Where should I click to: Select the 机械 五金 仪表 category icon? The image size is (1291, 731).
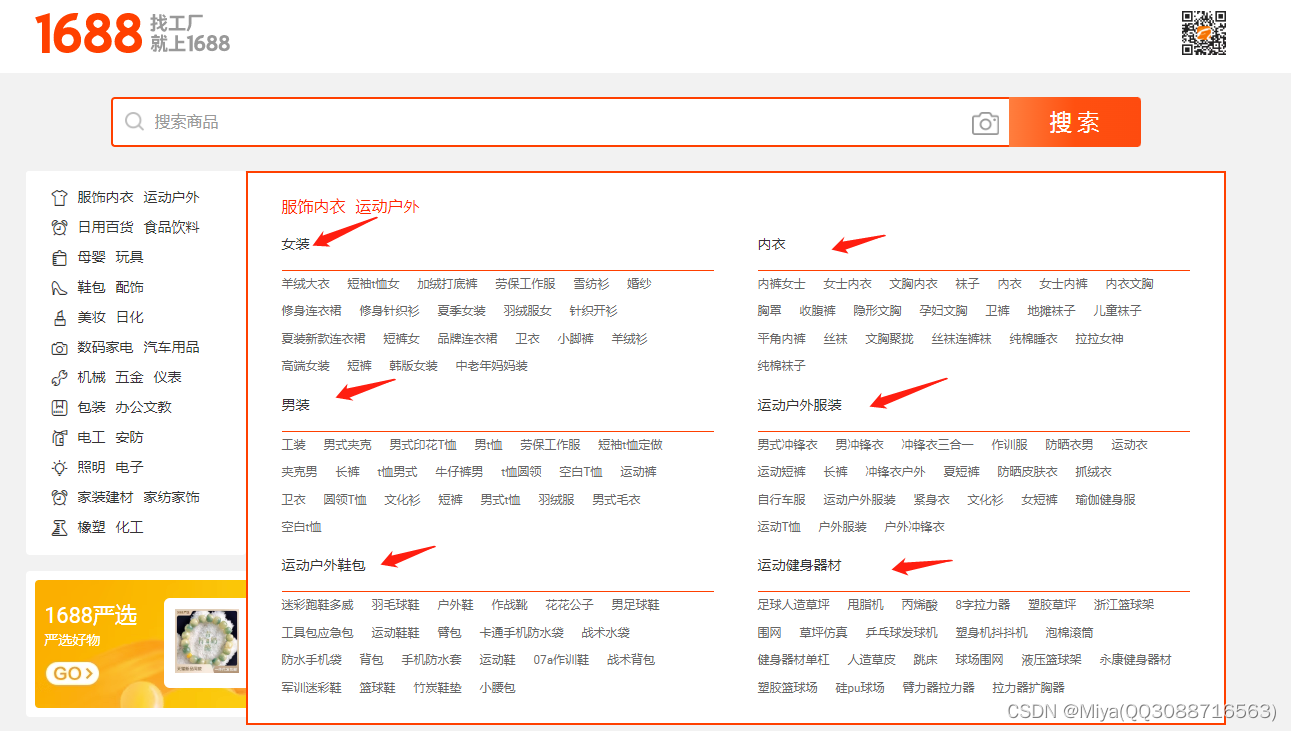click(x=58, y=377)
